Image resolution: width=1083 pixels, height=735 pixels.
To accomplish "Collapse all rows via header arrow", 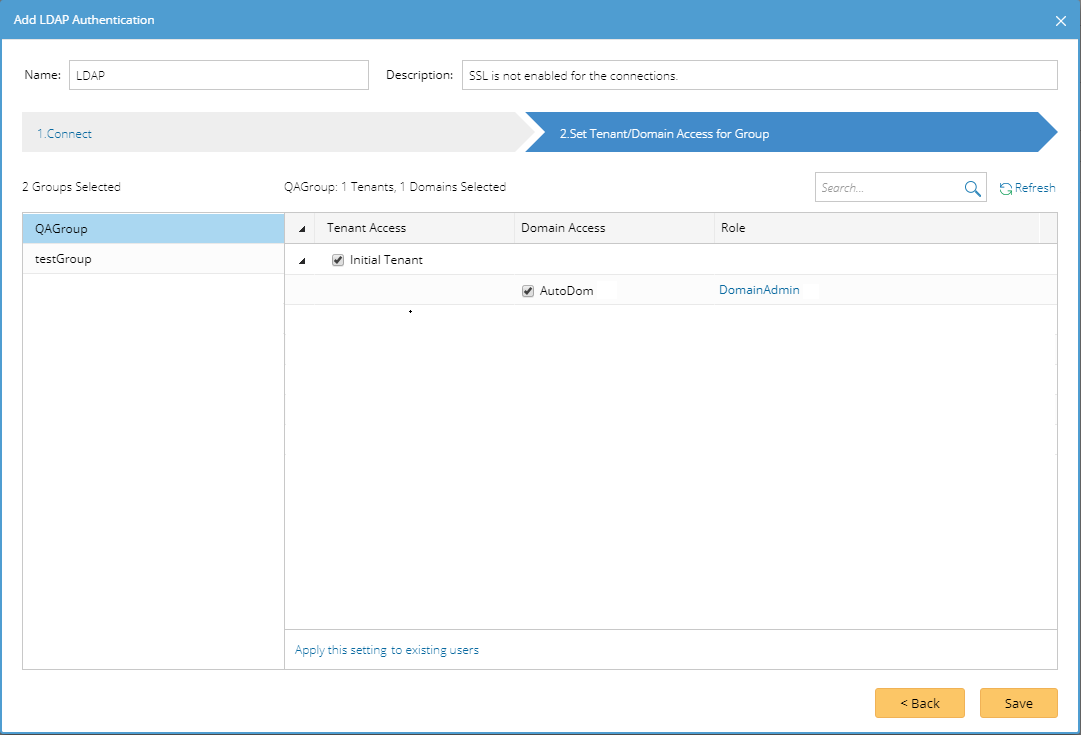I will (302, 229).
